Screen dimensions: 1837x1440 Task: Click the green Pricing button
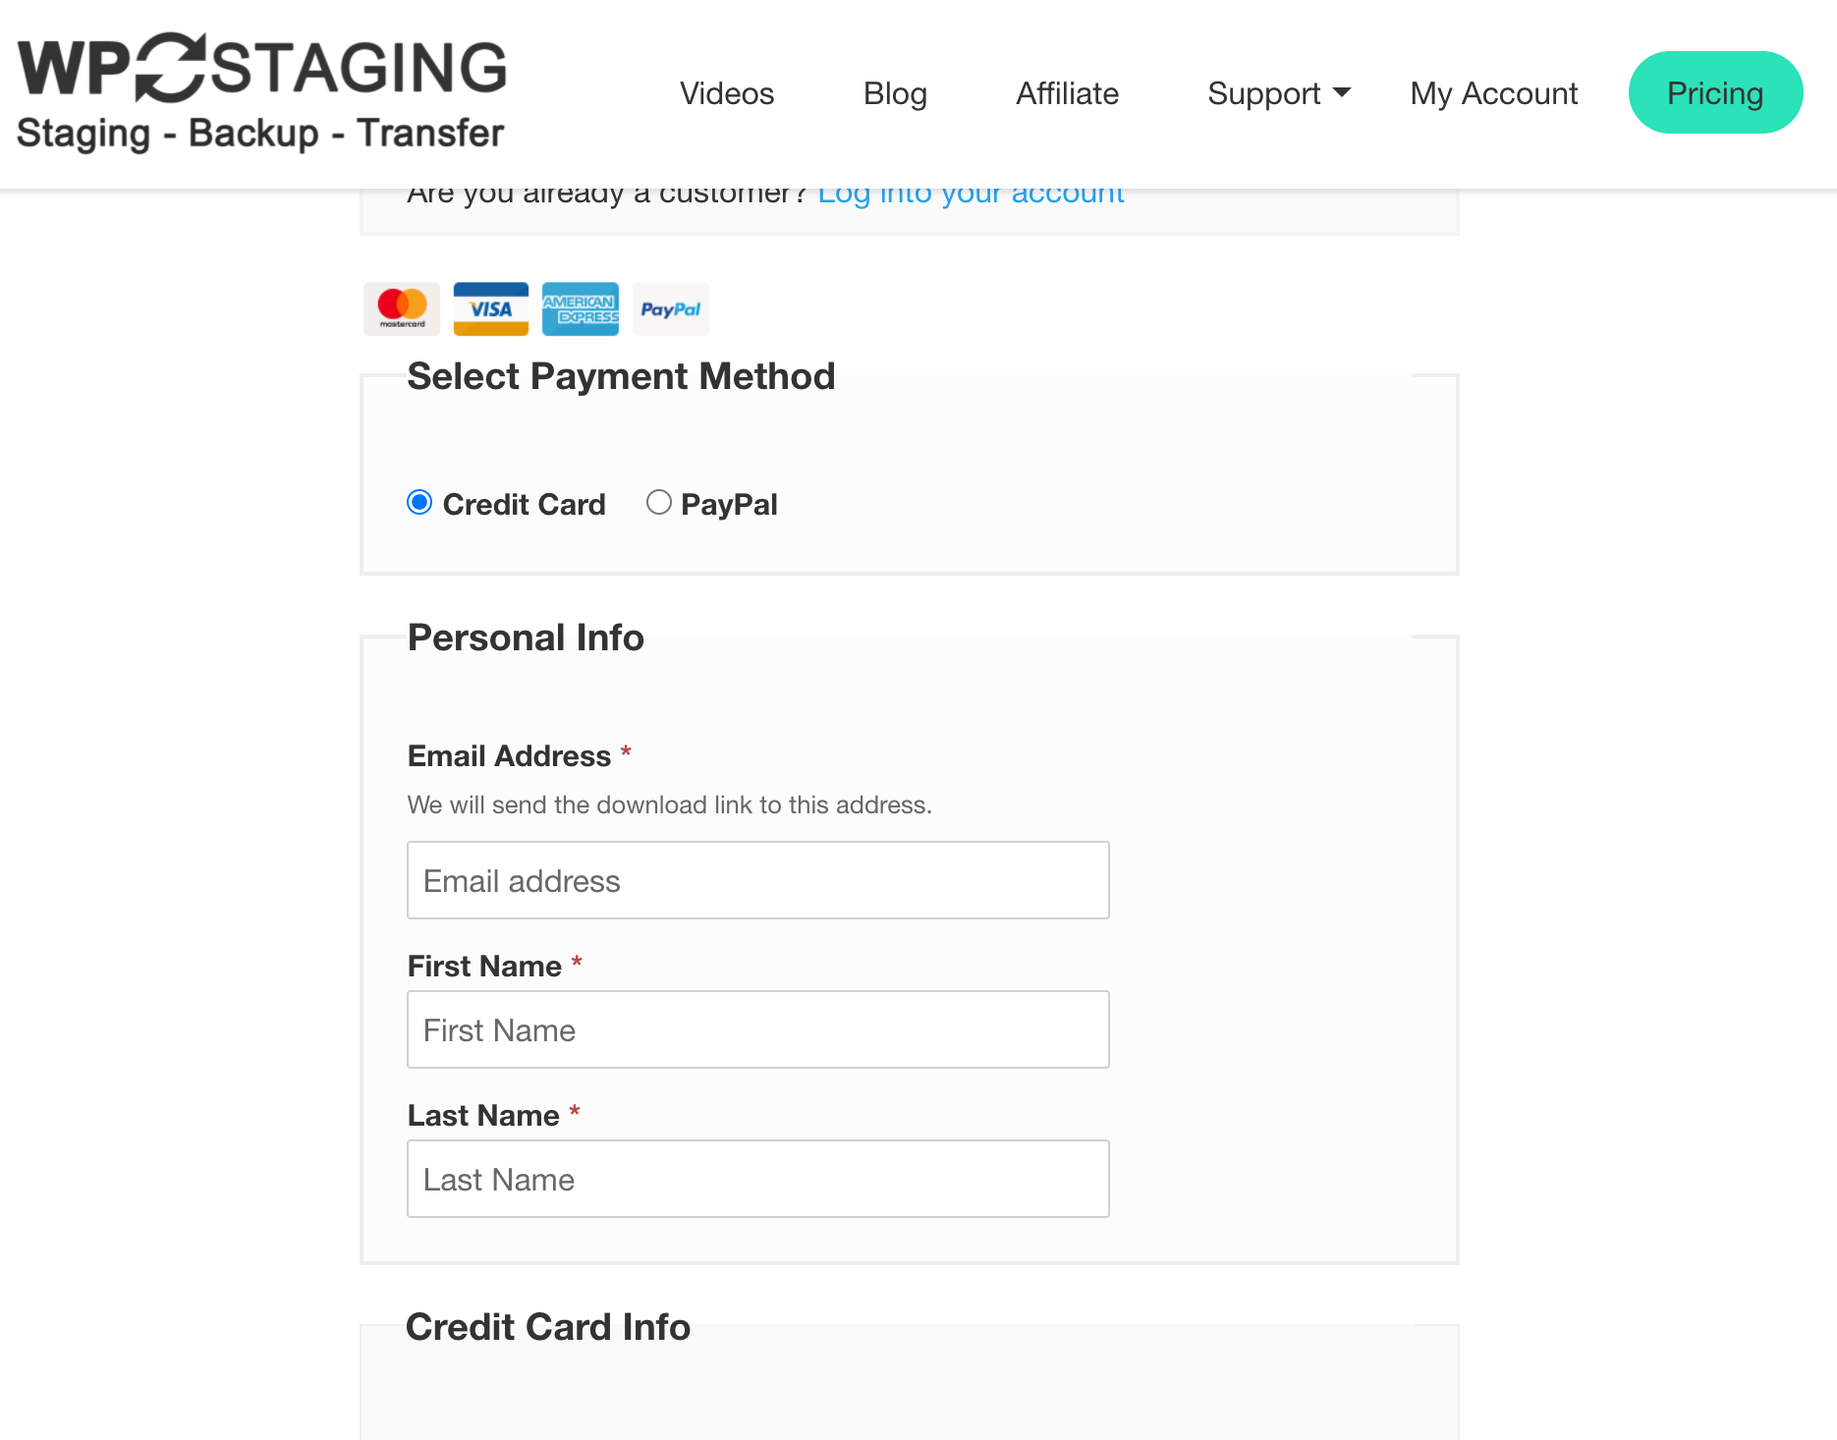click(x=1715, y=92)
